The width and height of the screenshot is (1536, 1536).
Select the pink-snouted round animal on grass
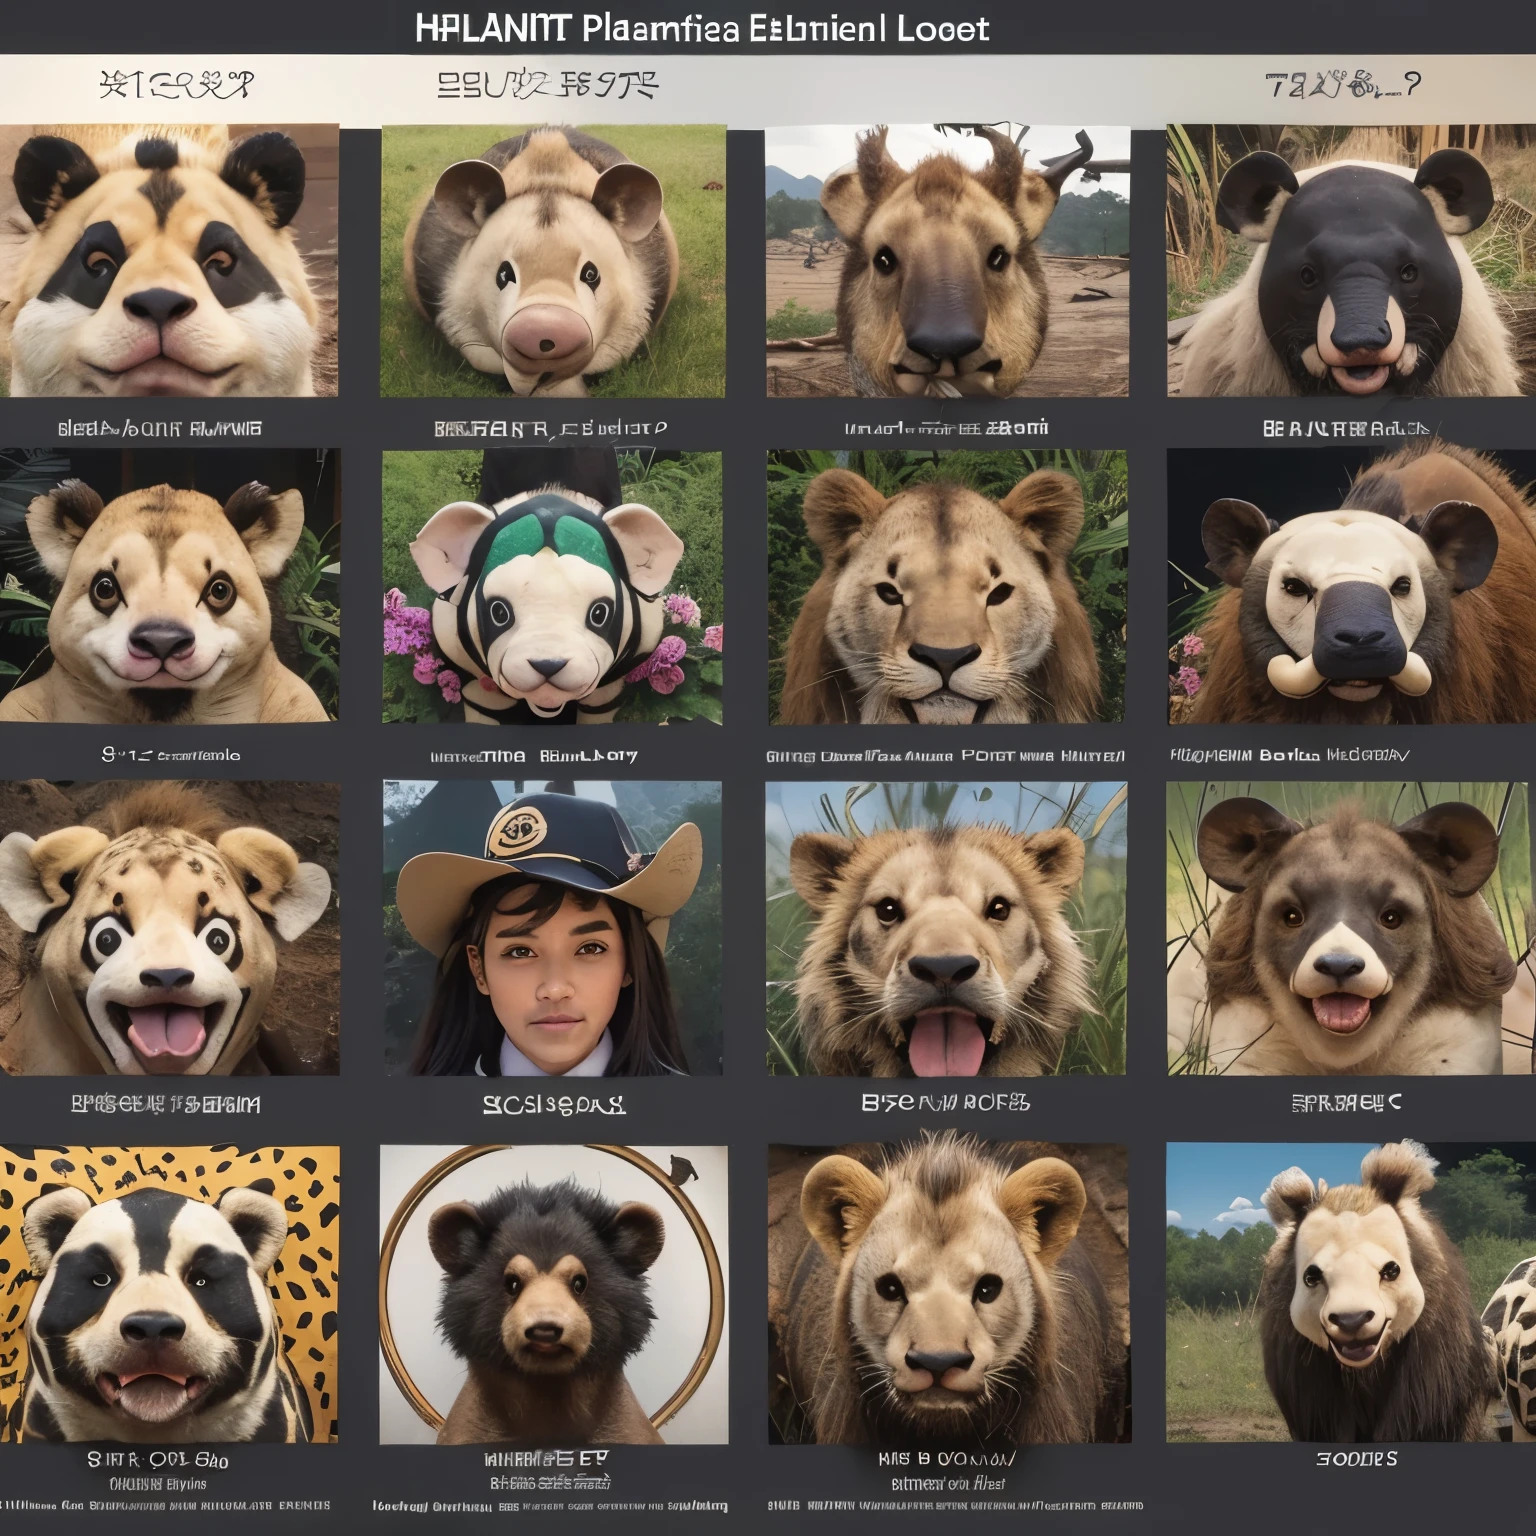[553, 261]
